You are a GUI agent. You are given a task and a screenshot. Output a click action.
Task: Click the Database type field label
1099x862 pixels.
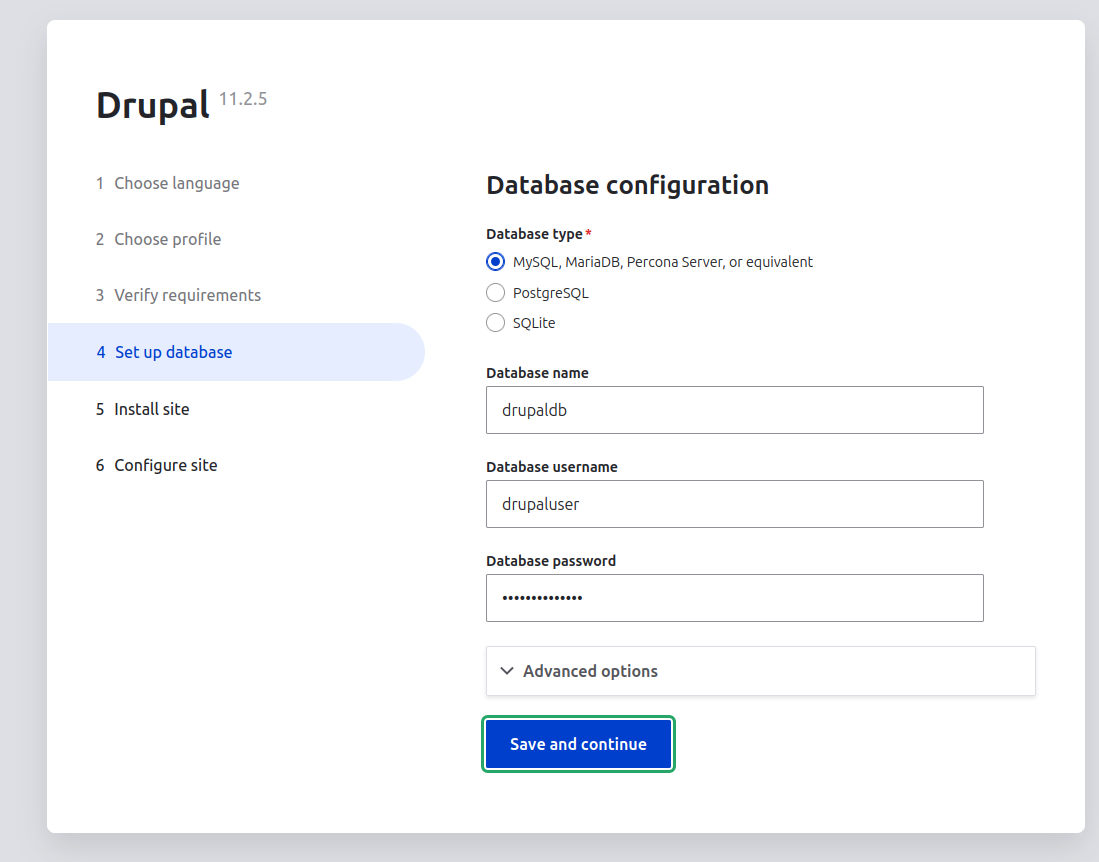click(534, 234)
